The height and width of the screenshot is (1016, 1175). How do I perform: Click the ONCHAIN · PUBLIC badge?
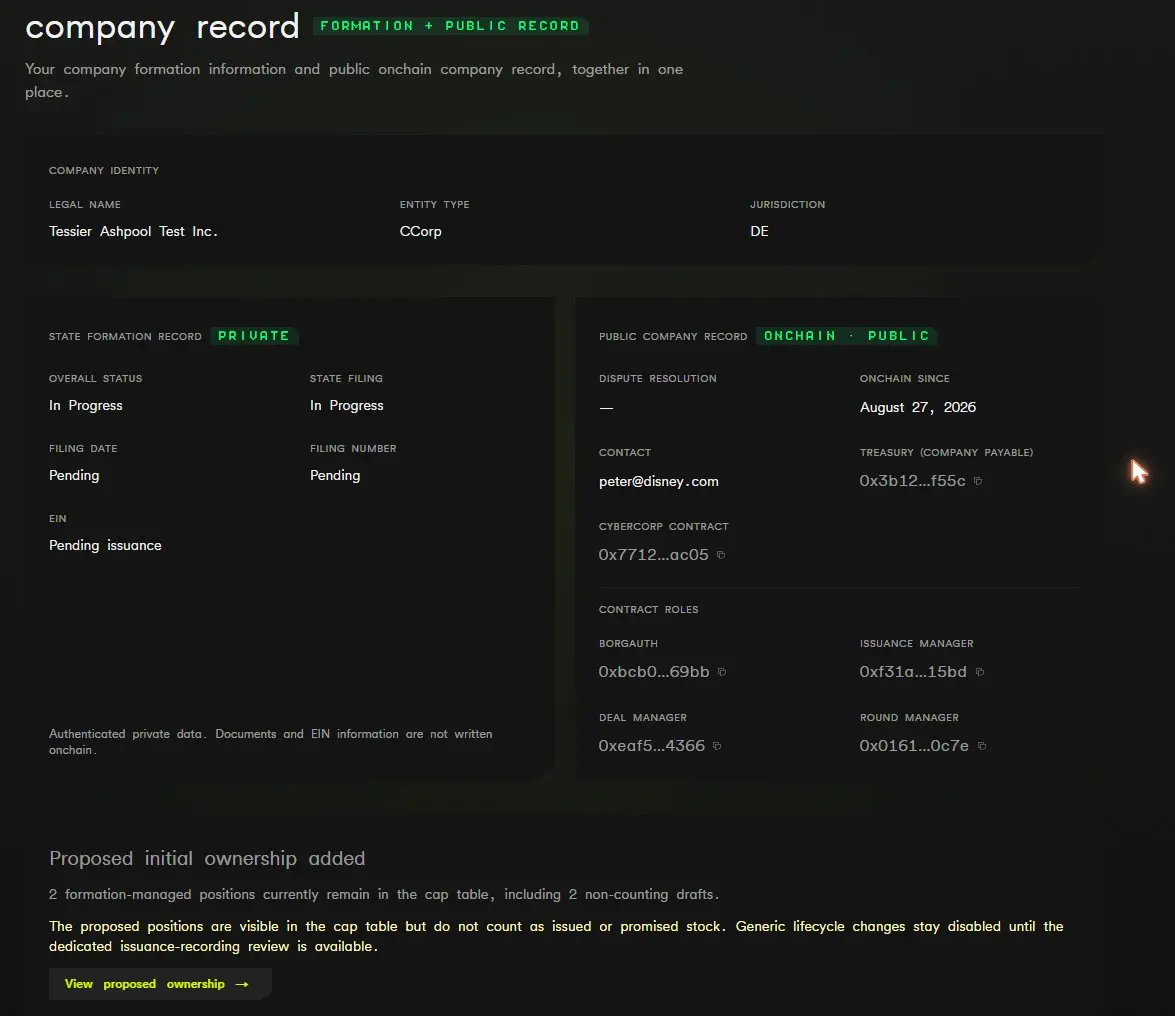pyautogui.click(x=846, y=336)
